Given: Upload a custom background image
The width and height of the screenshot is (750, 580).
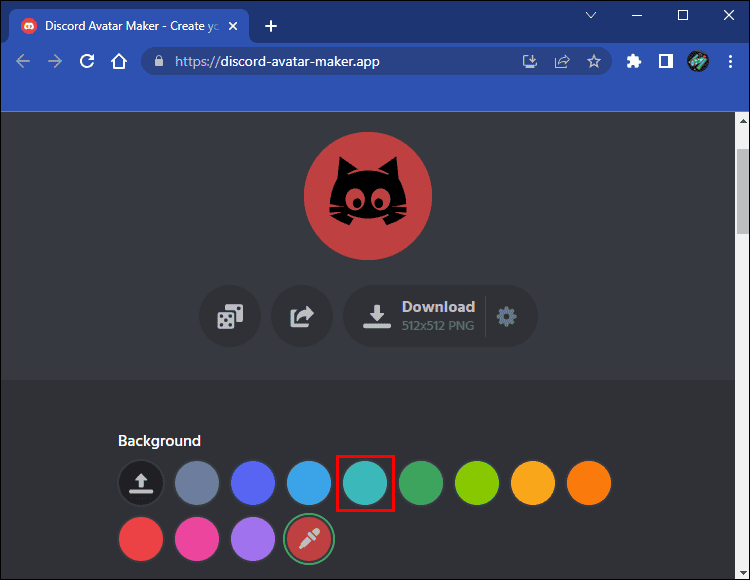Looking at the screenshot, I should [x=141, y=483].
